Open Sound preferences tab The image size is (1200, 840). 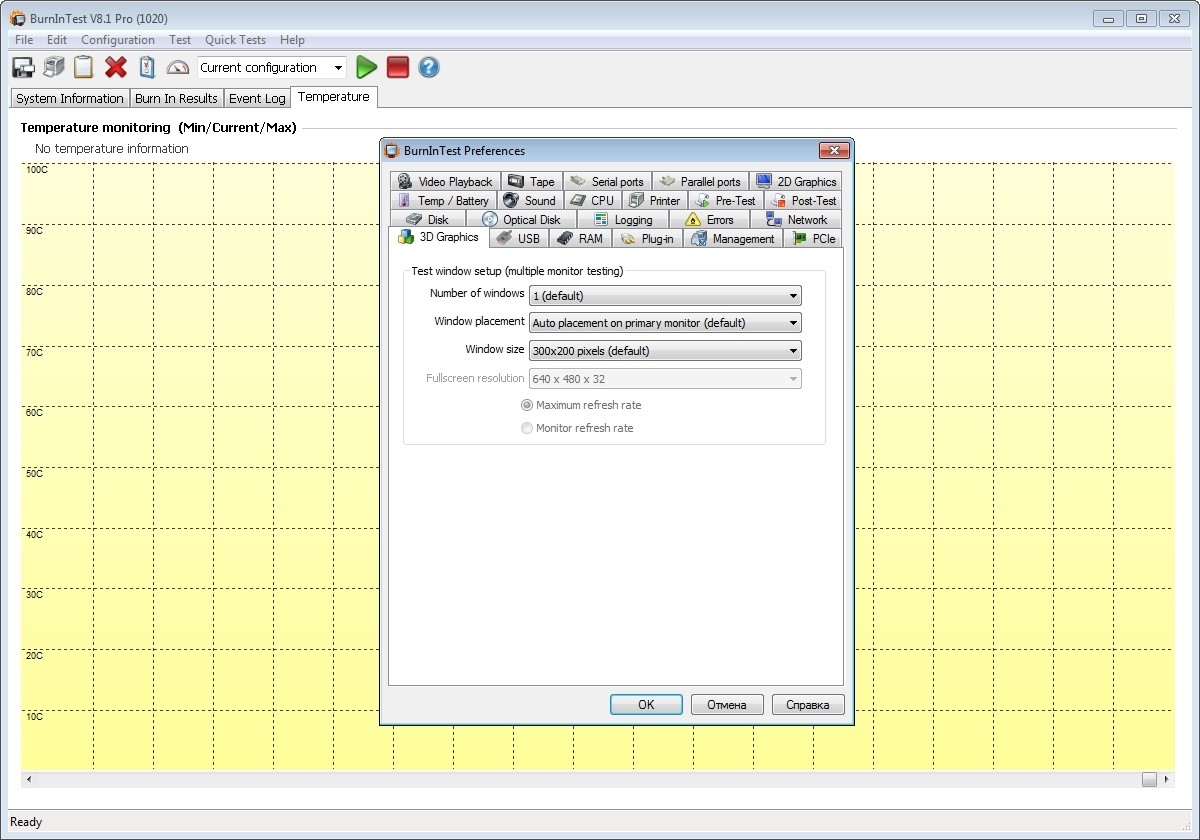point(529,200)
